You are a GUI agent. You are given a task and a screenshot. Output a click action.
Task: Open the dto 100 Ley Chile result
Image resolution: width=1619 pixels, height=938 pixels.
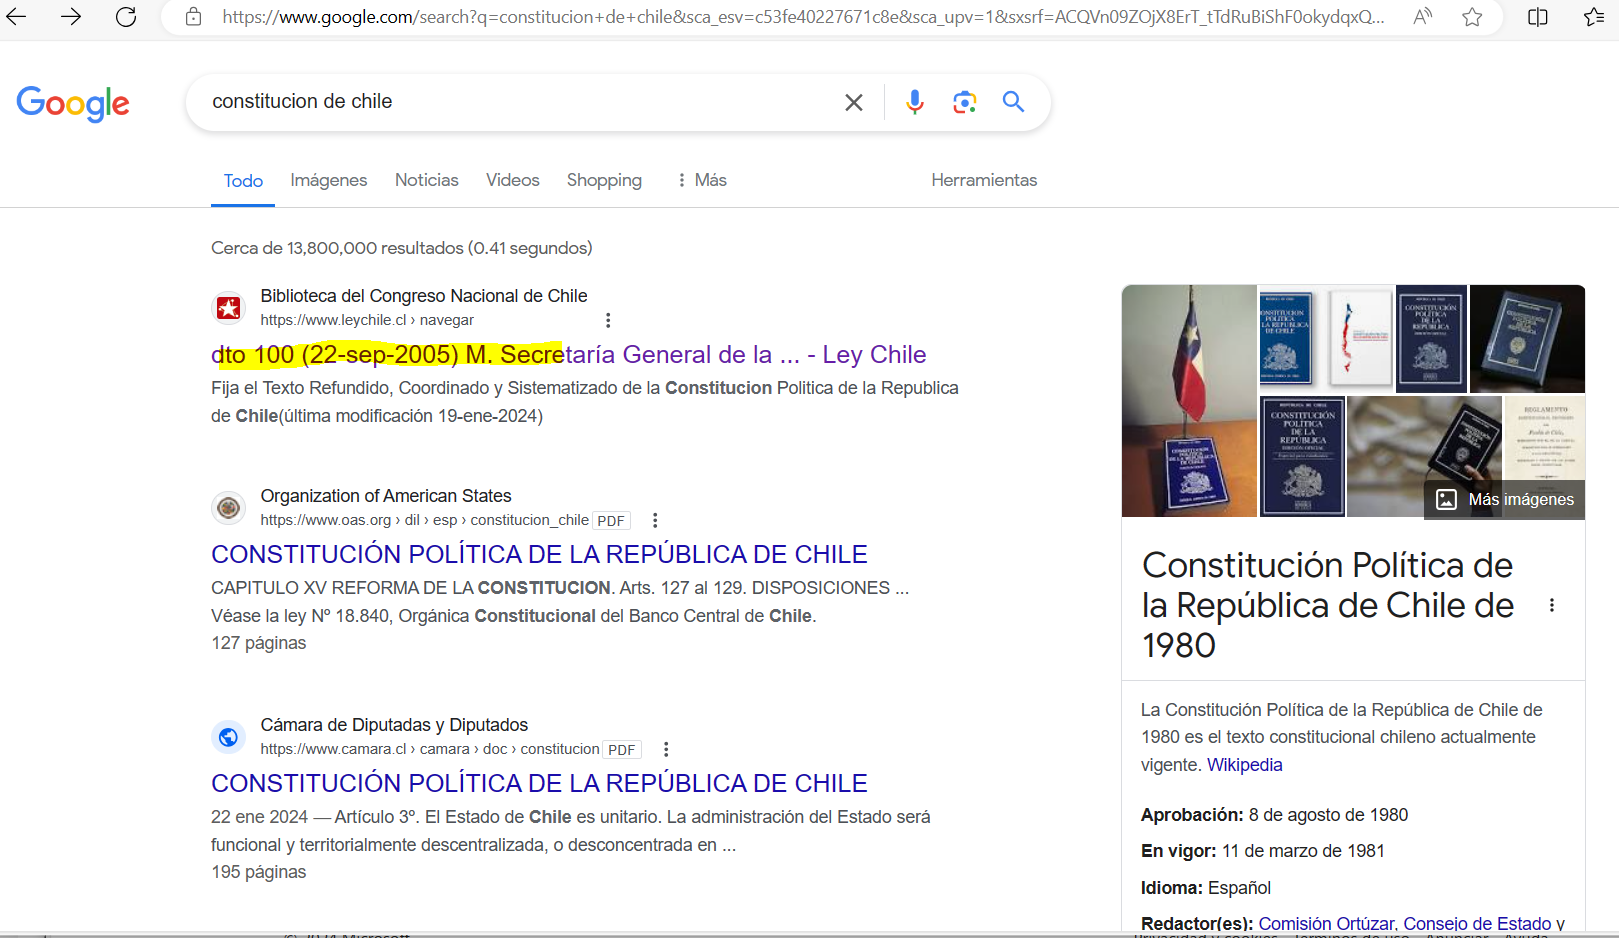pyautogui.click(x=568, y=355)
